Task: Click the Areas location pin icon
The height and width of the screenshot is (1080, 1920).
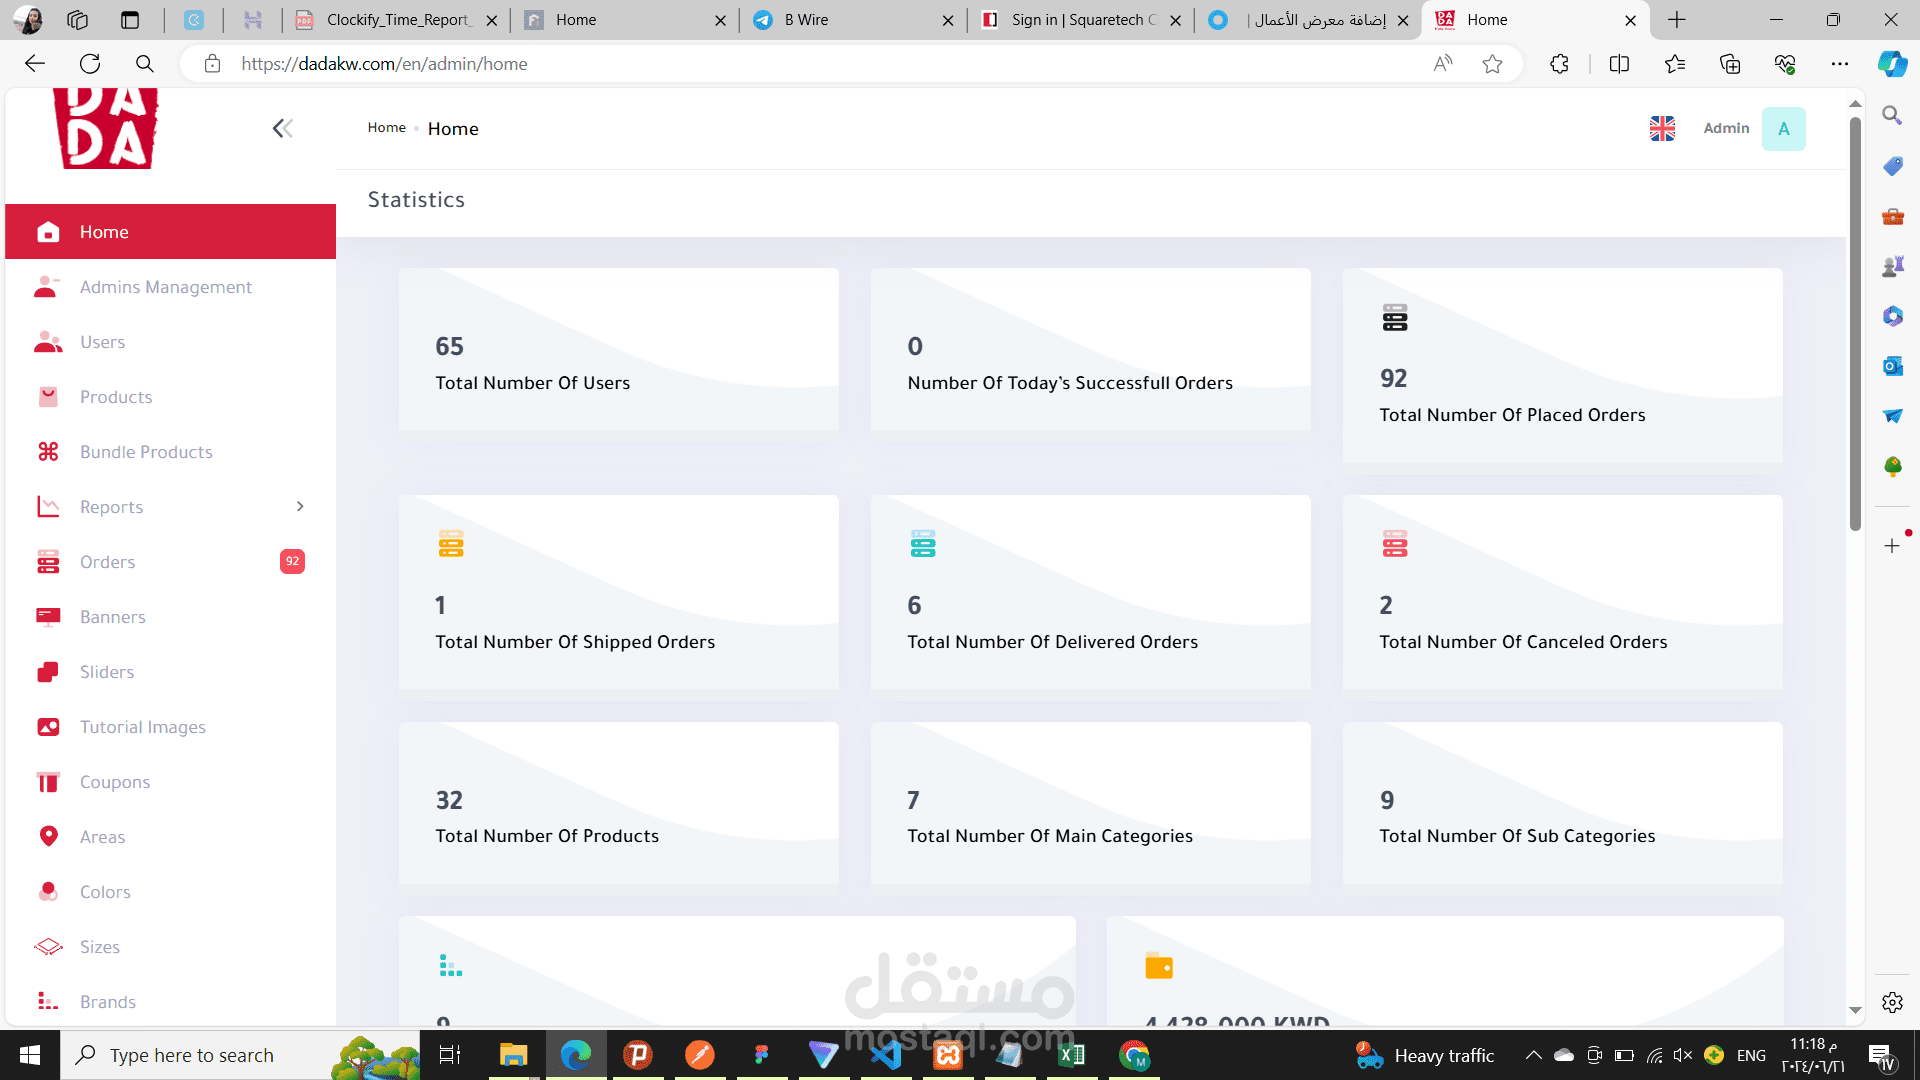Action: pos(48,836)
